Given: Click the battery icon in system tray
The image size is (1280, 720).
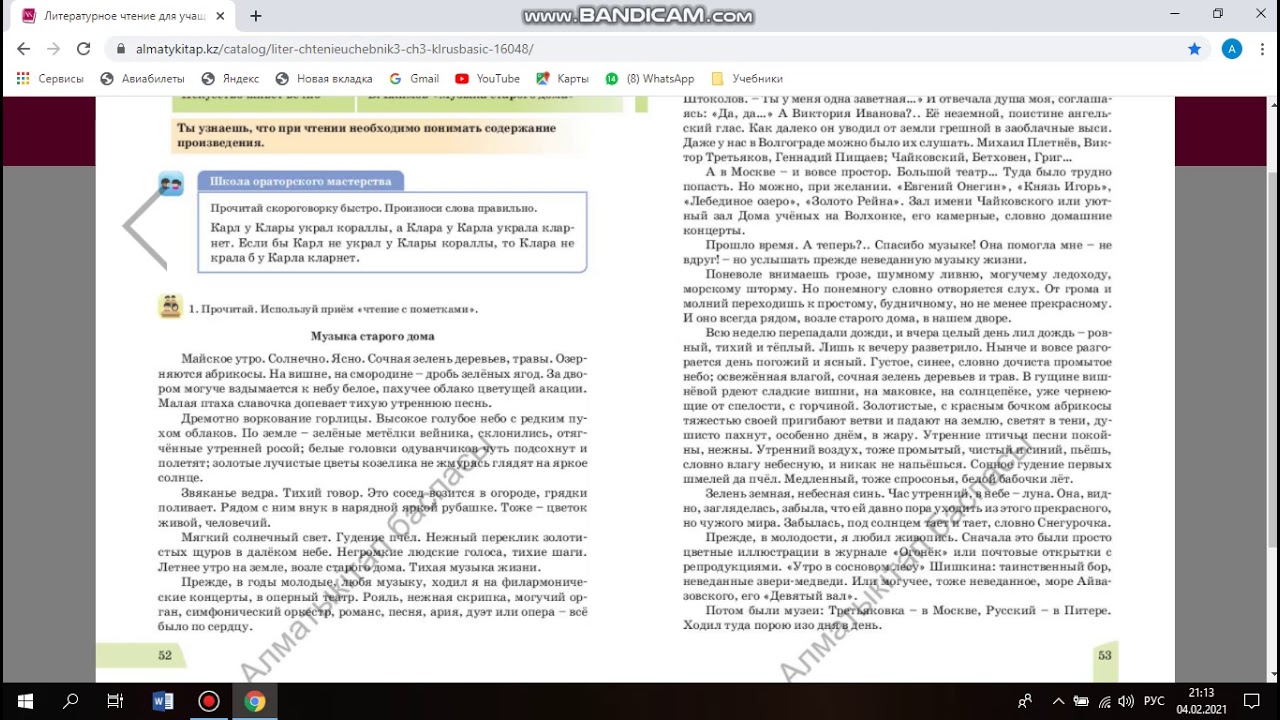Looking at the screenshot, I should pyautogui.click(x=1081, y=701).
